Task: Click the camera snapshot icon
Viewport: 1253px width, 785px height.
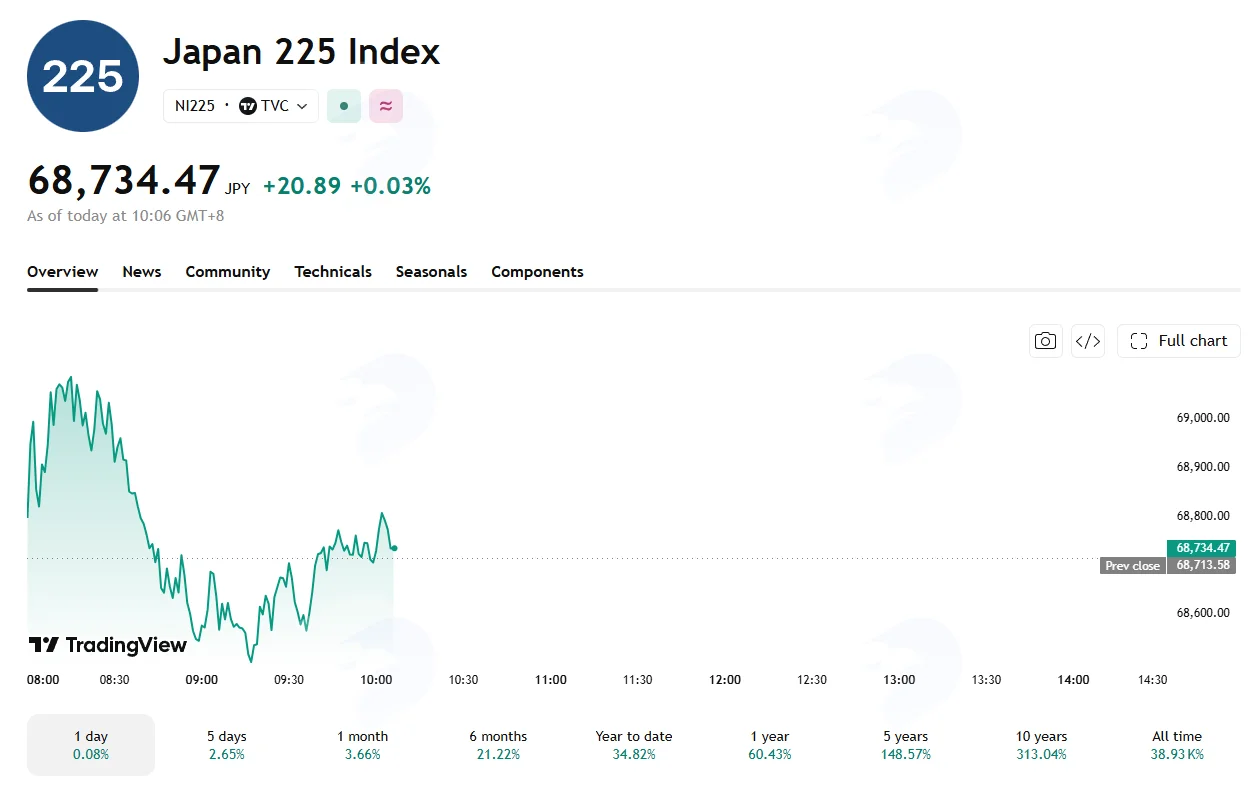Action: point(1046,341)
